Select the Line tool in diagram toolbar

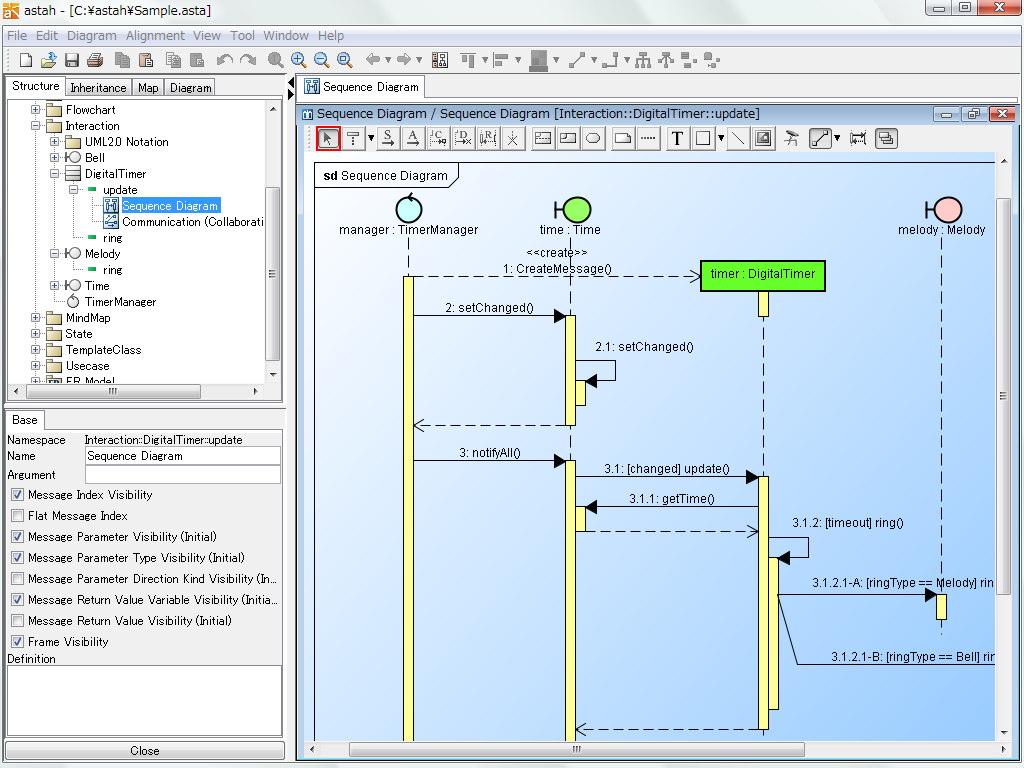point(737,139)
